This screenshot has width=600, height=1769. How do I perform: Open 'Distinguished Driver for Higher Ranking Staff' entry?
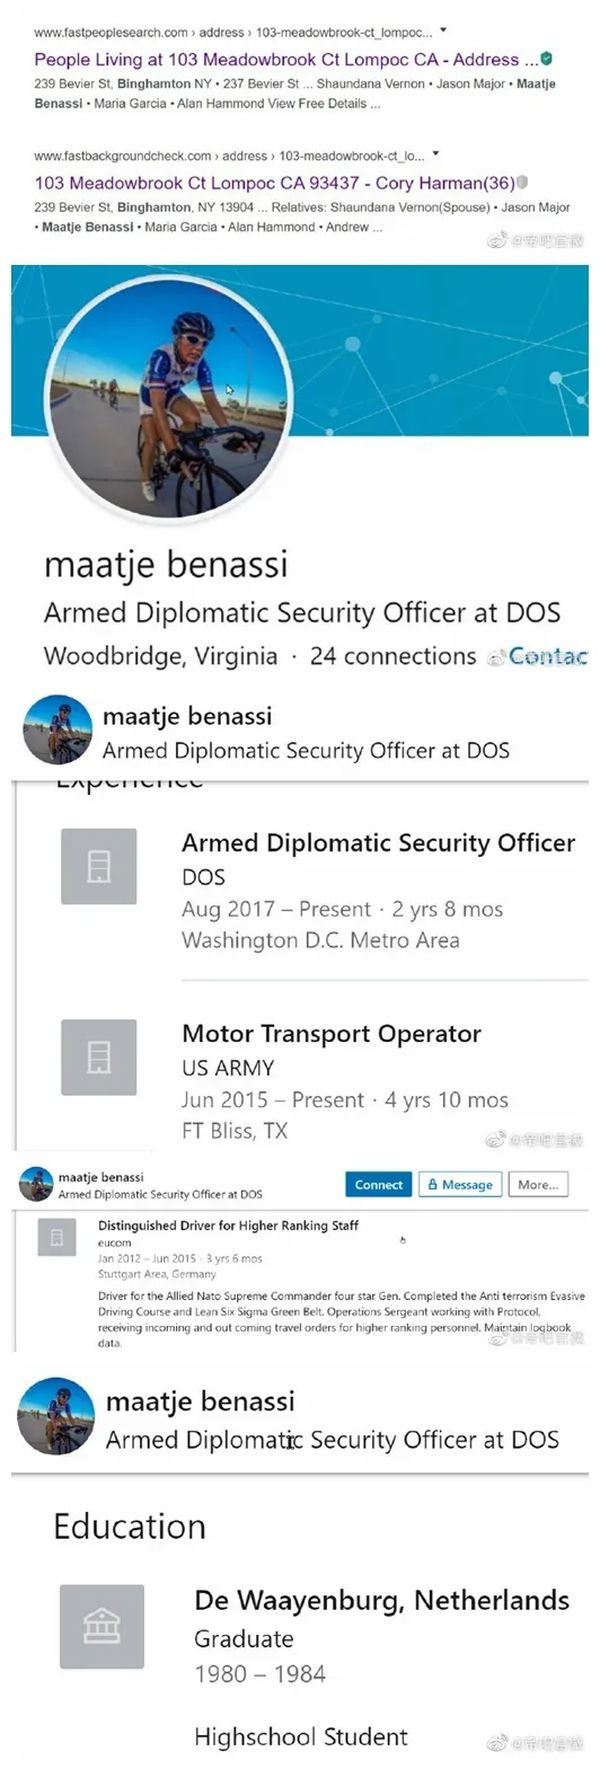pos(228,1225)
